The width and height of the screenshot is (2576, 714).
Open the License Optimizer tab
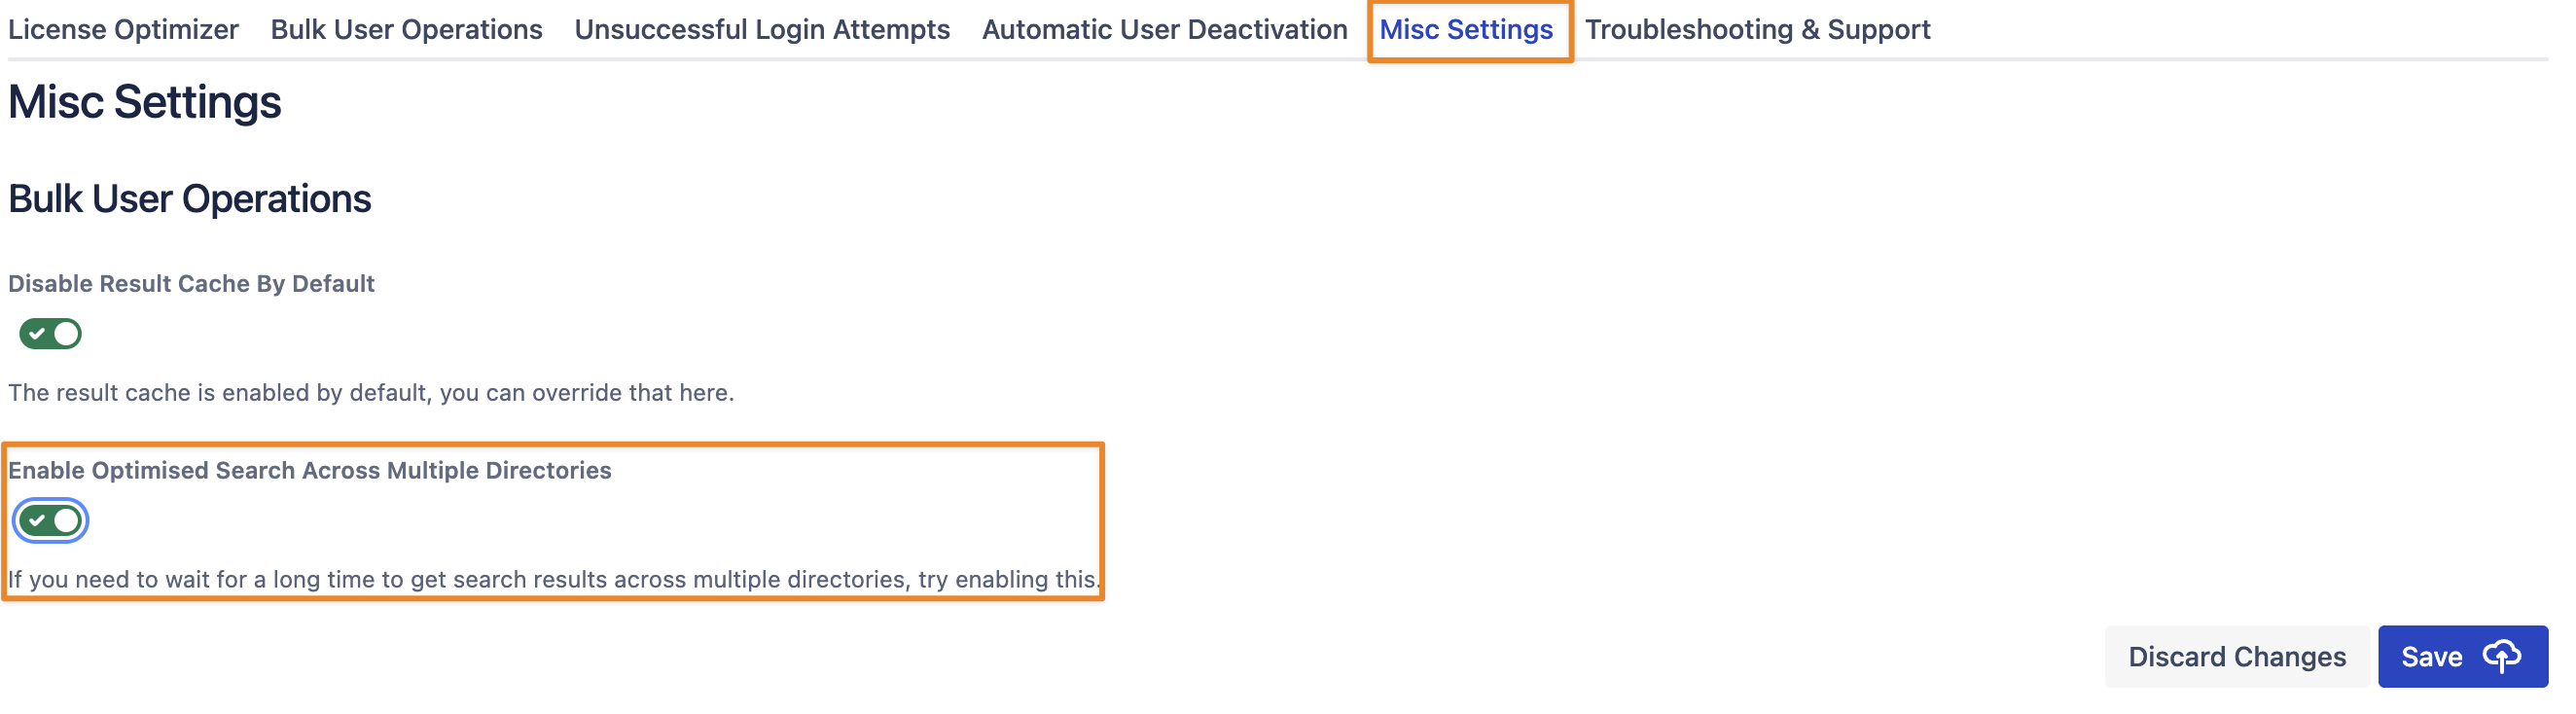click(x=123, y=30)
